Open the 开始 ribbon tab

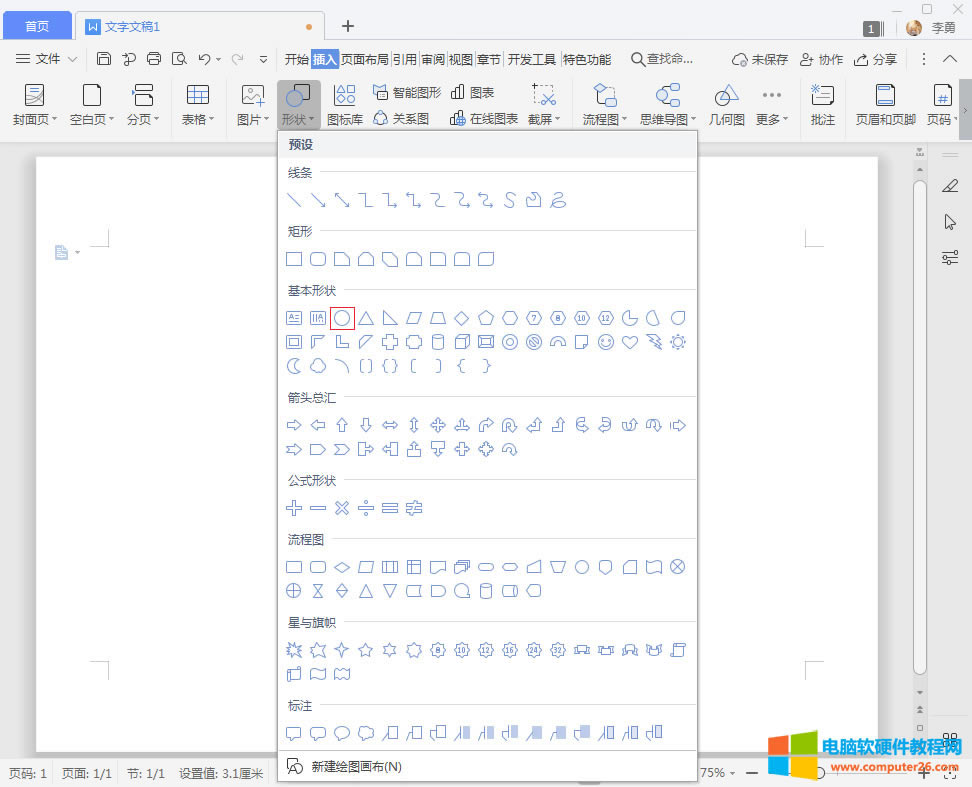[296, 59]
